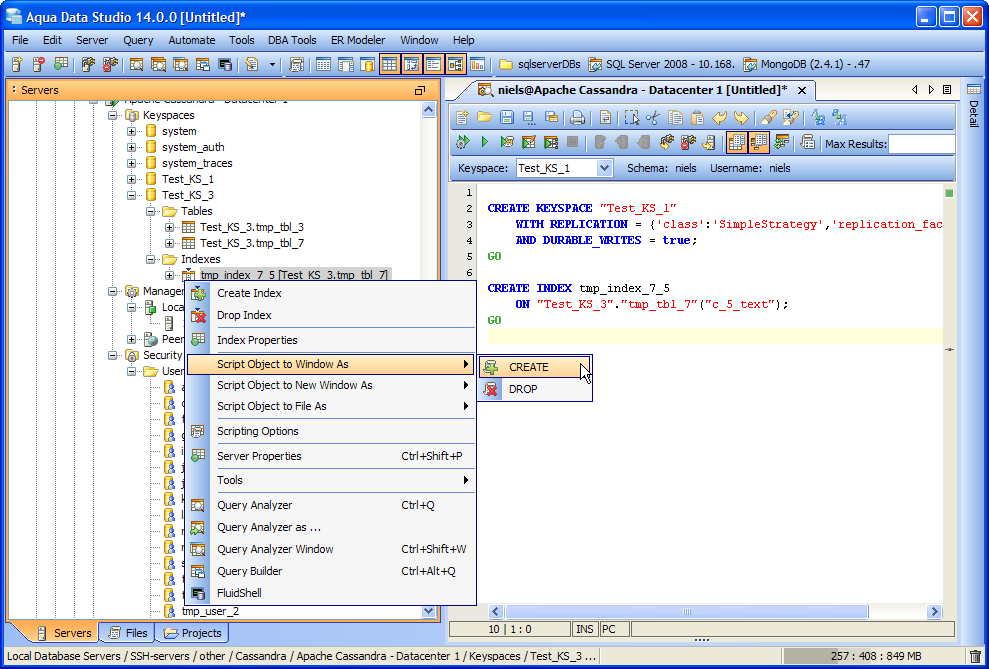This screenshot has height=669, width=989.
Task: Open the FluidShell terminal icon in main toolbar
Action: click(225, 64)
